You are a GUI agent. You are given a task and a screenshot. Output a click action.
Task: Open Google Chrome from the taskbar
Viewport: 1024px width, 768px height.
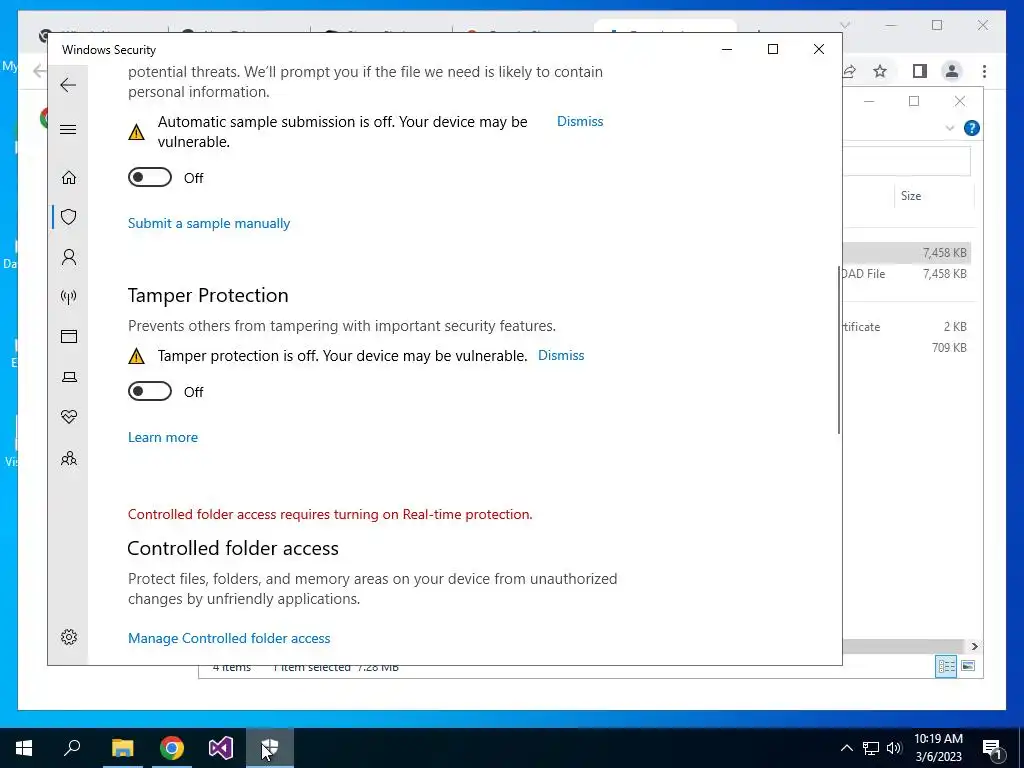coord(172,748)
